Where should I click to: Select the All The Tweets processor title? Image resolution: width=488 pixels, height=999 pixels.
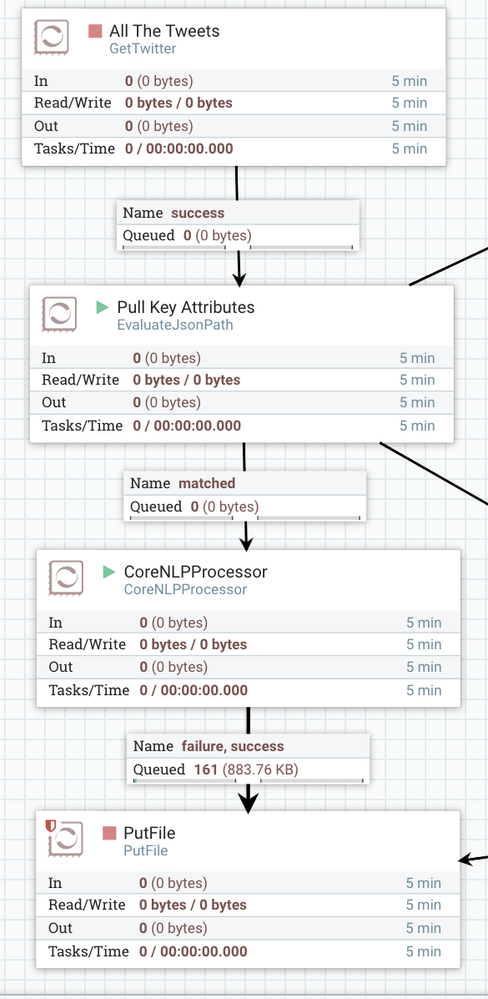click(x=164, y=31)
